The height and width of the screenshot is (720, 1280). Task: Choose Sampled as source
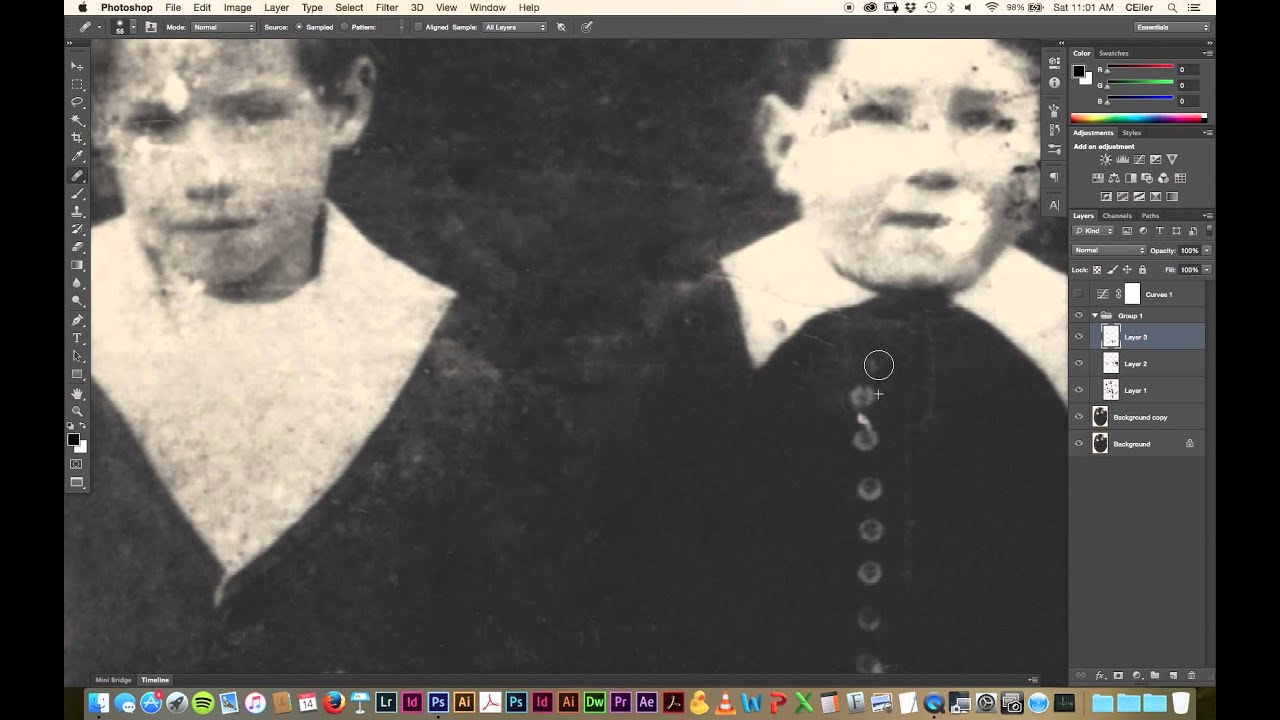(x=299, y=27)
